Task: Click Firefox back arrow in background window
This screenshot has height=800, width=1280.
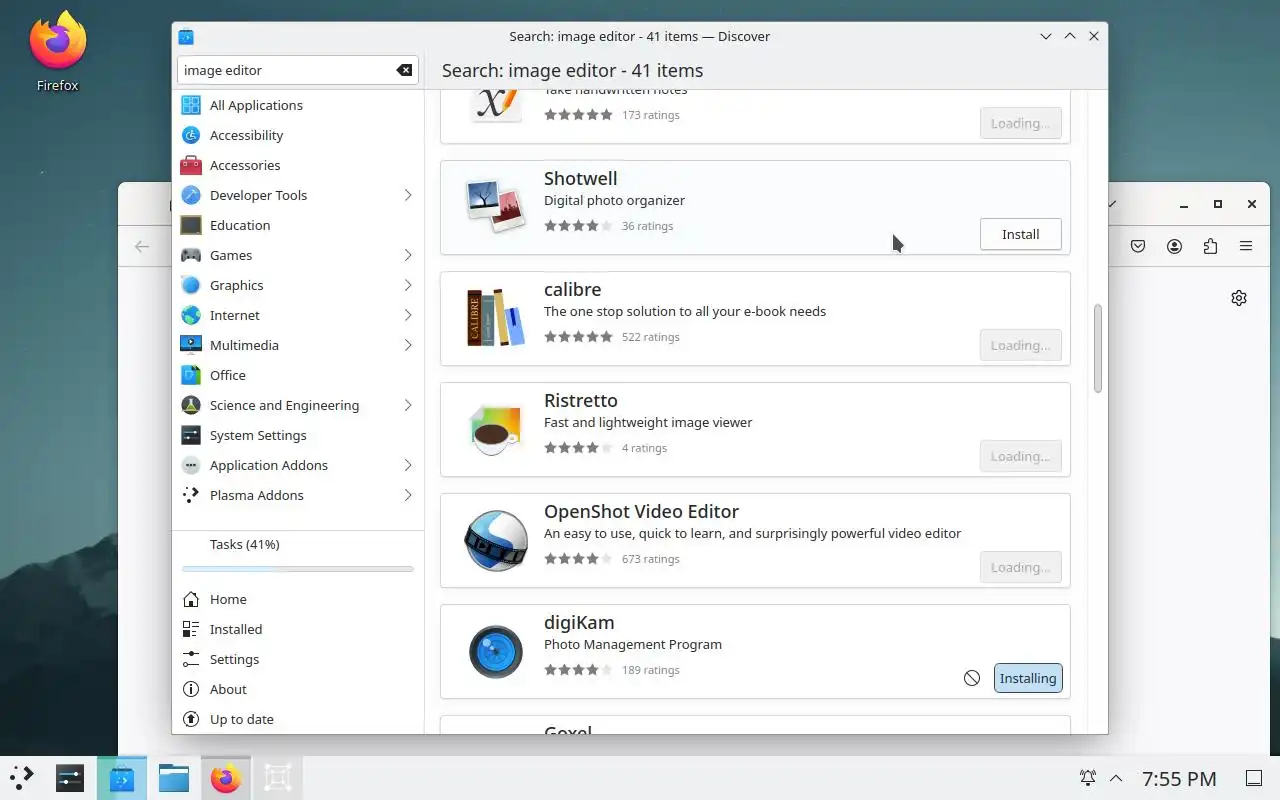Action: 142,246
